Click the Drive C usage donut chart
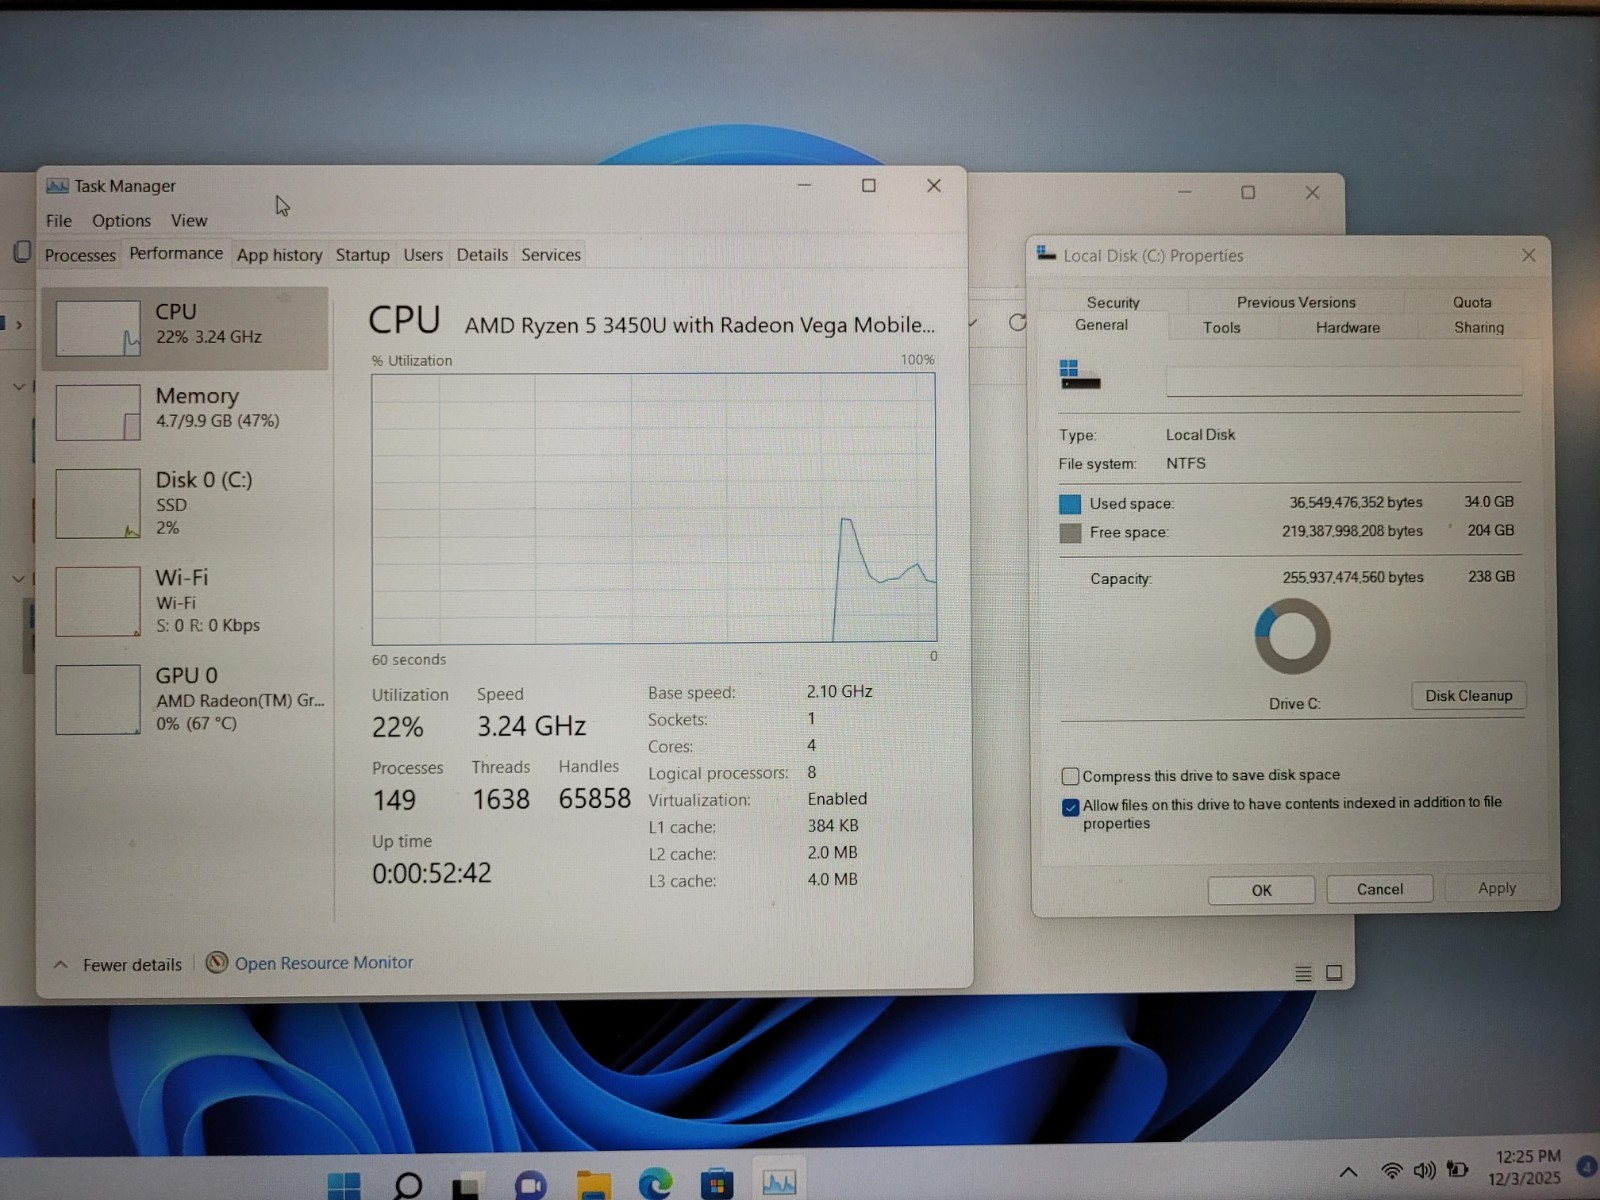The height and width of the screenshot is (1200, 1600). [x=1292, y=636]
